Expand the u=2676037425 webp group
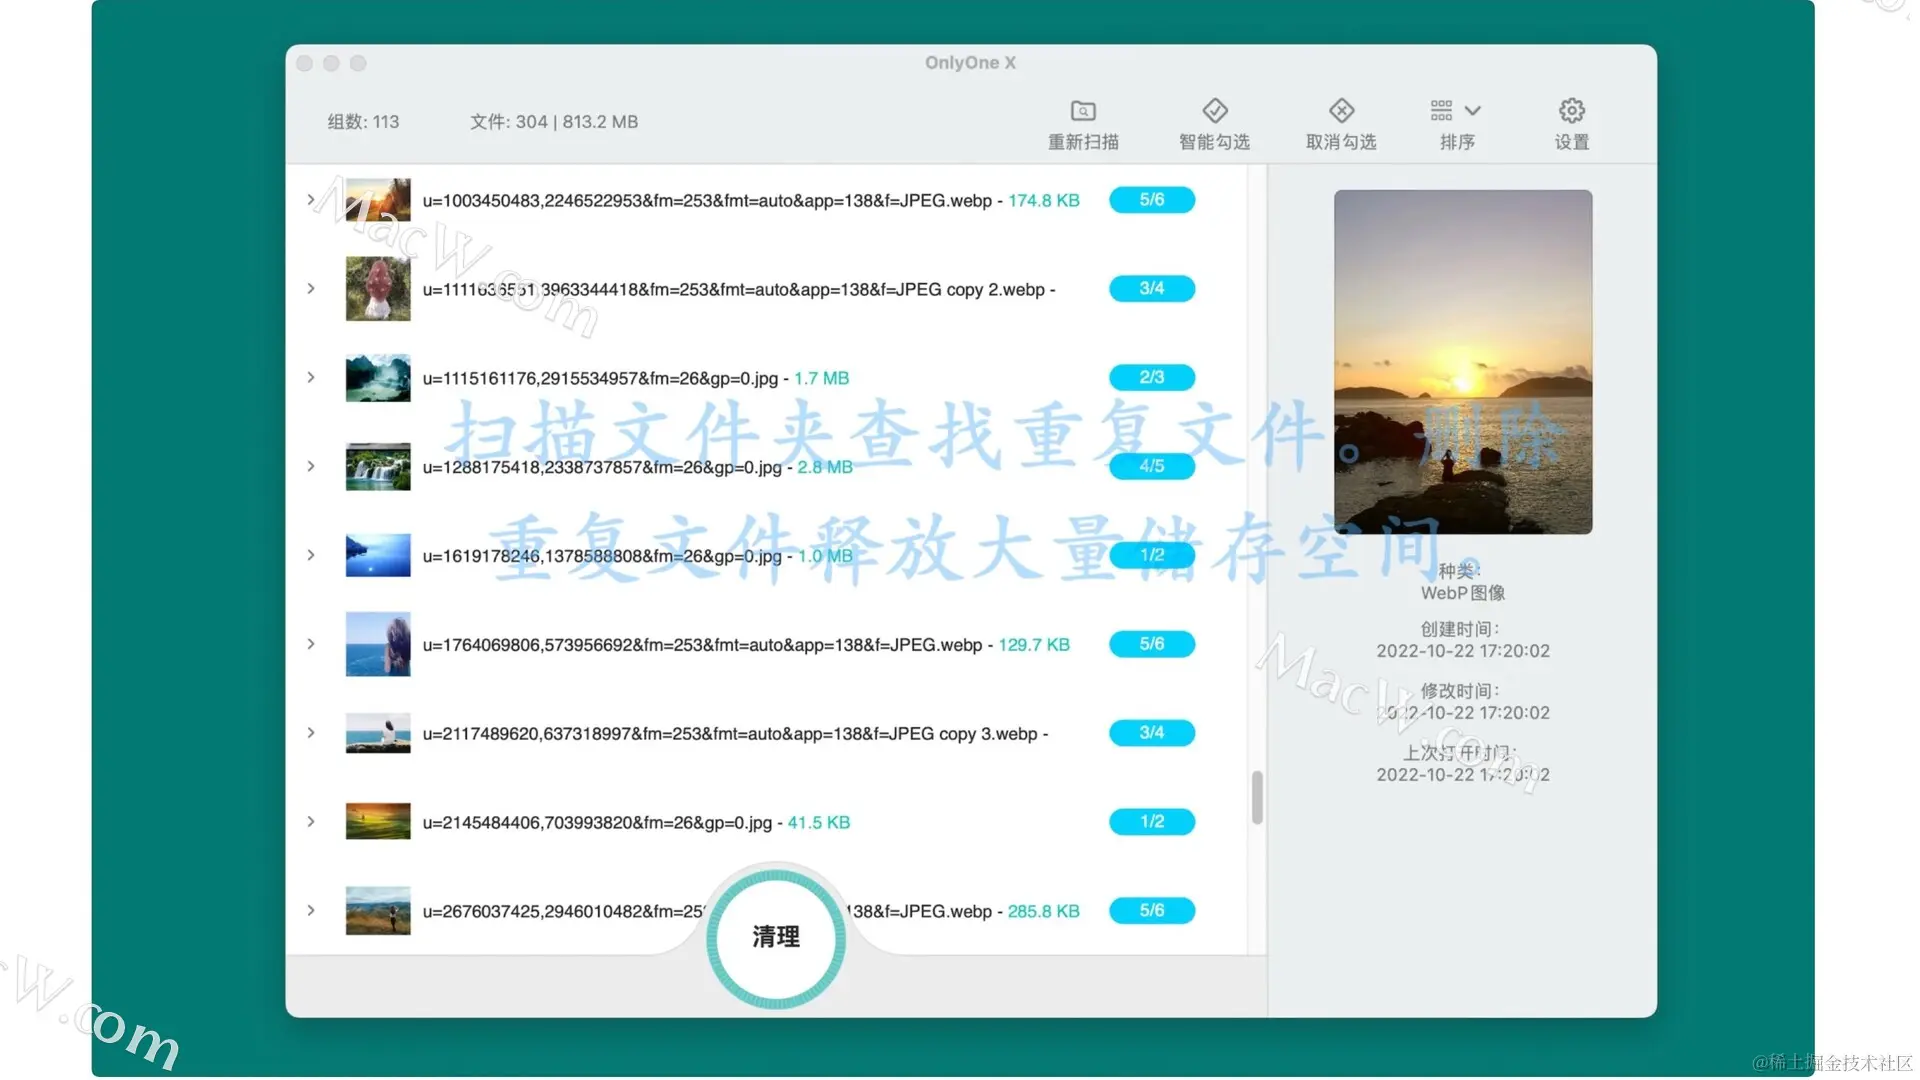 (x=311, y=911)
